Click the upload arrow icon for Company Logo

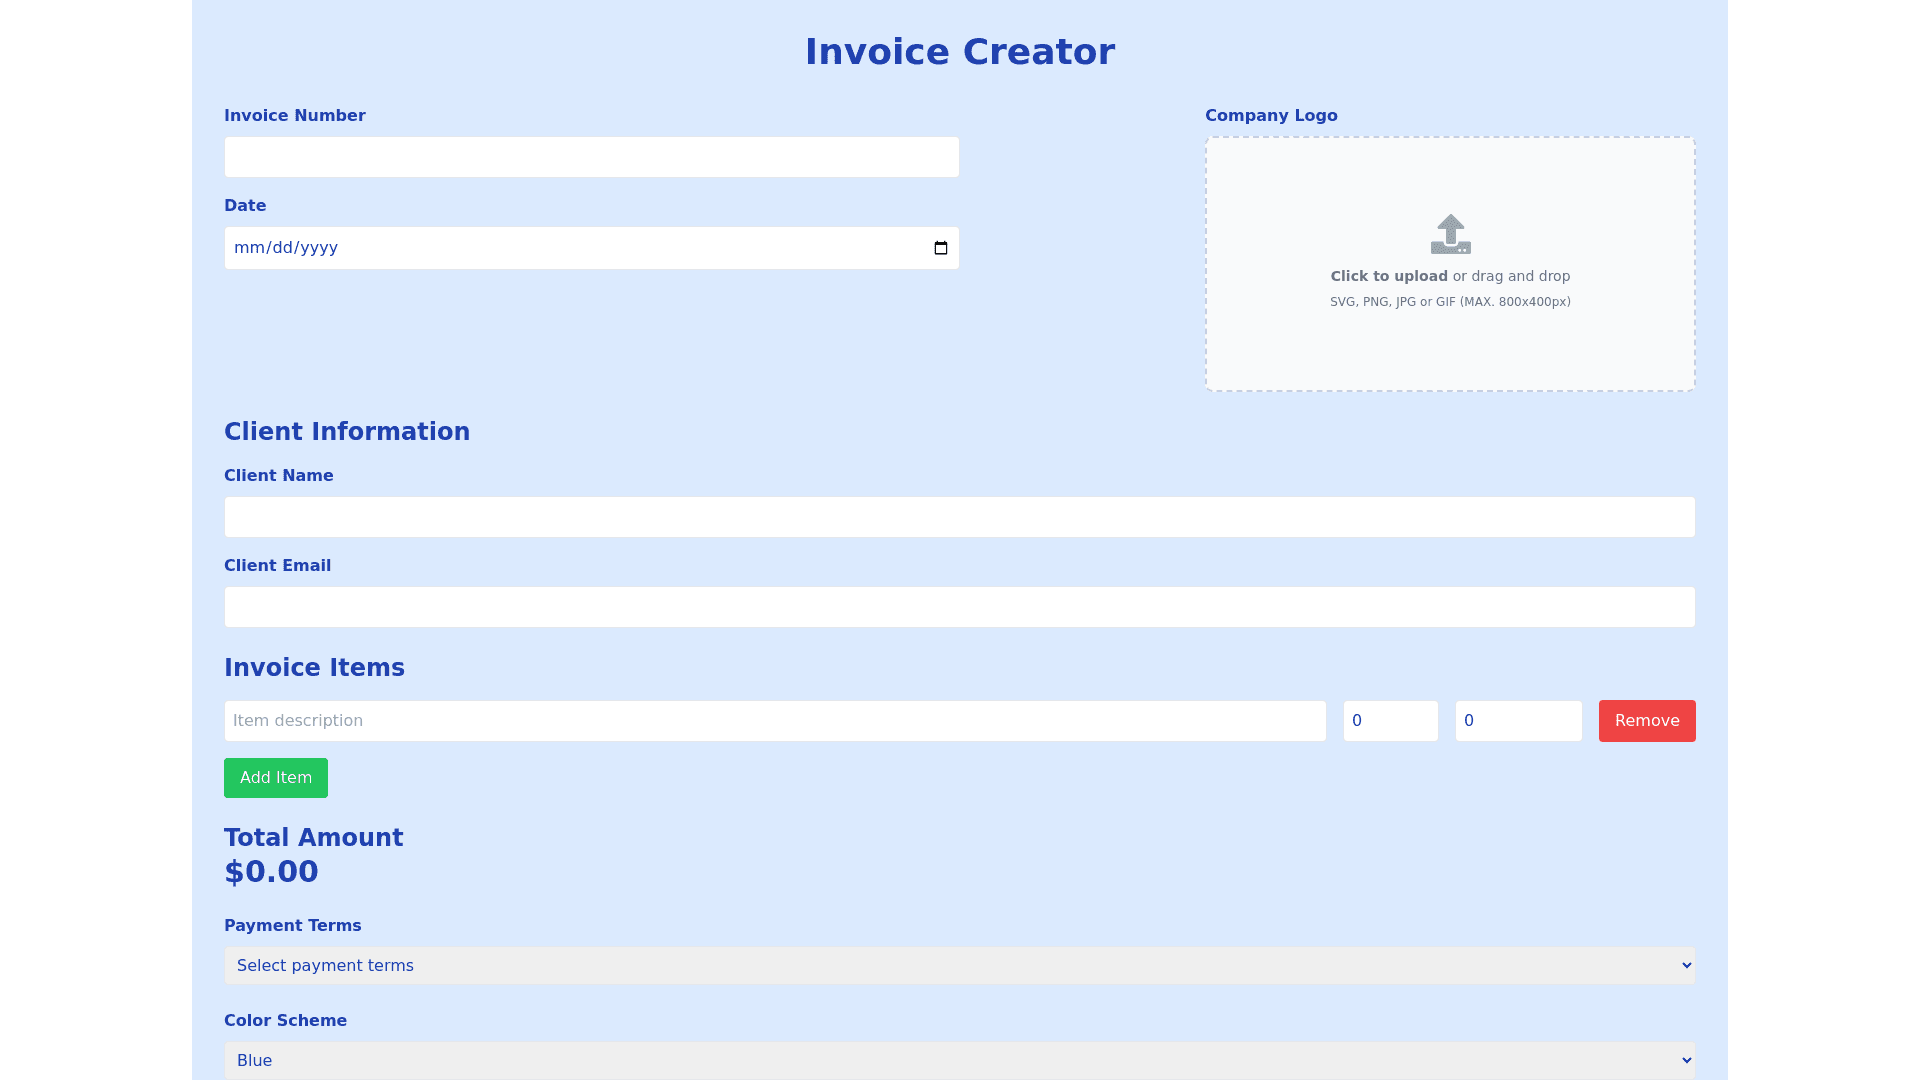point(1450,235)
